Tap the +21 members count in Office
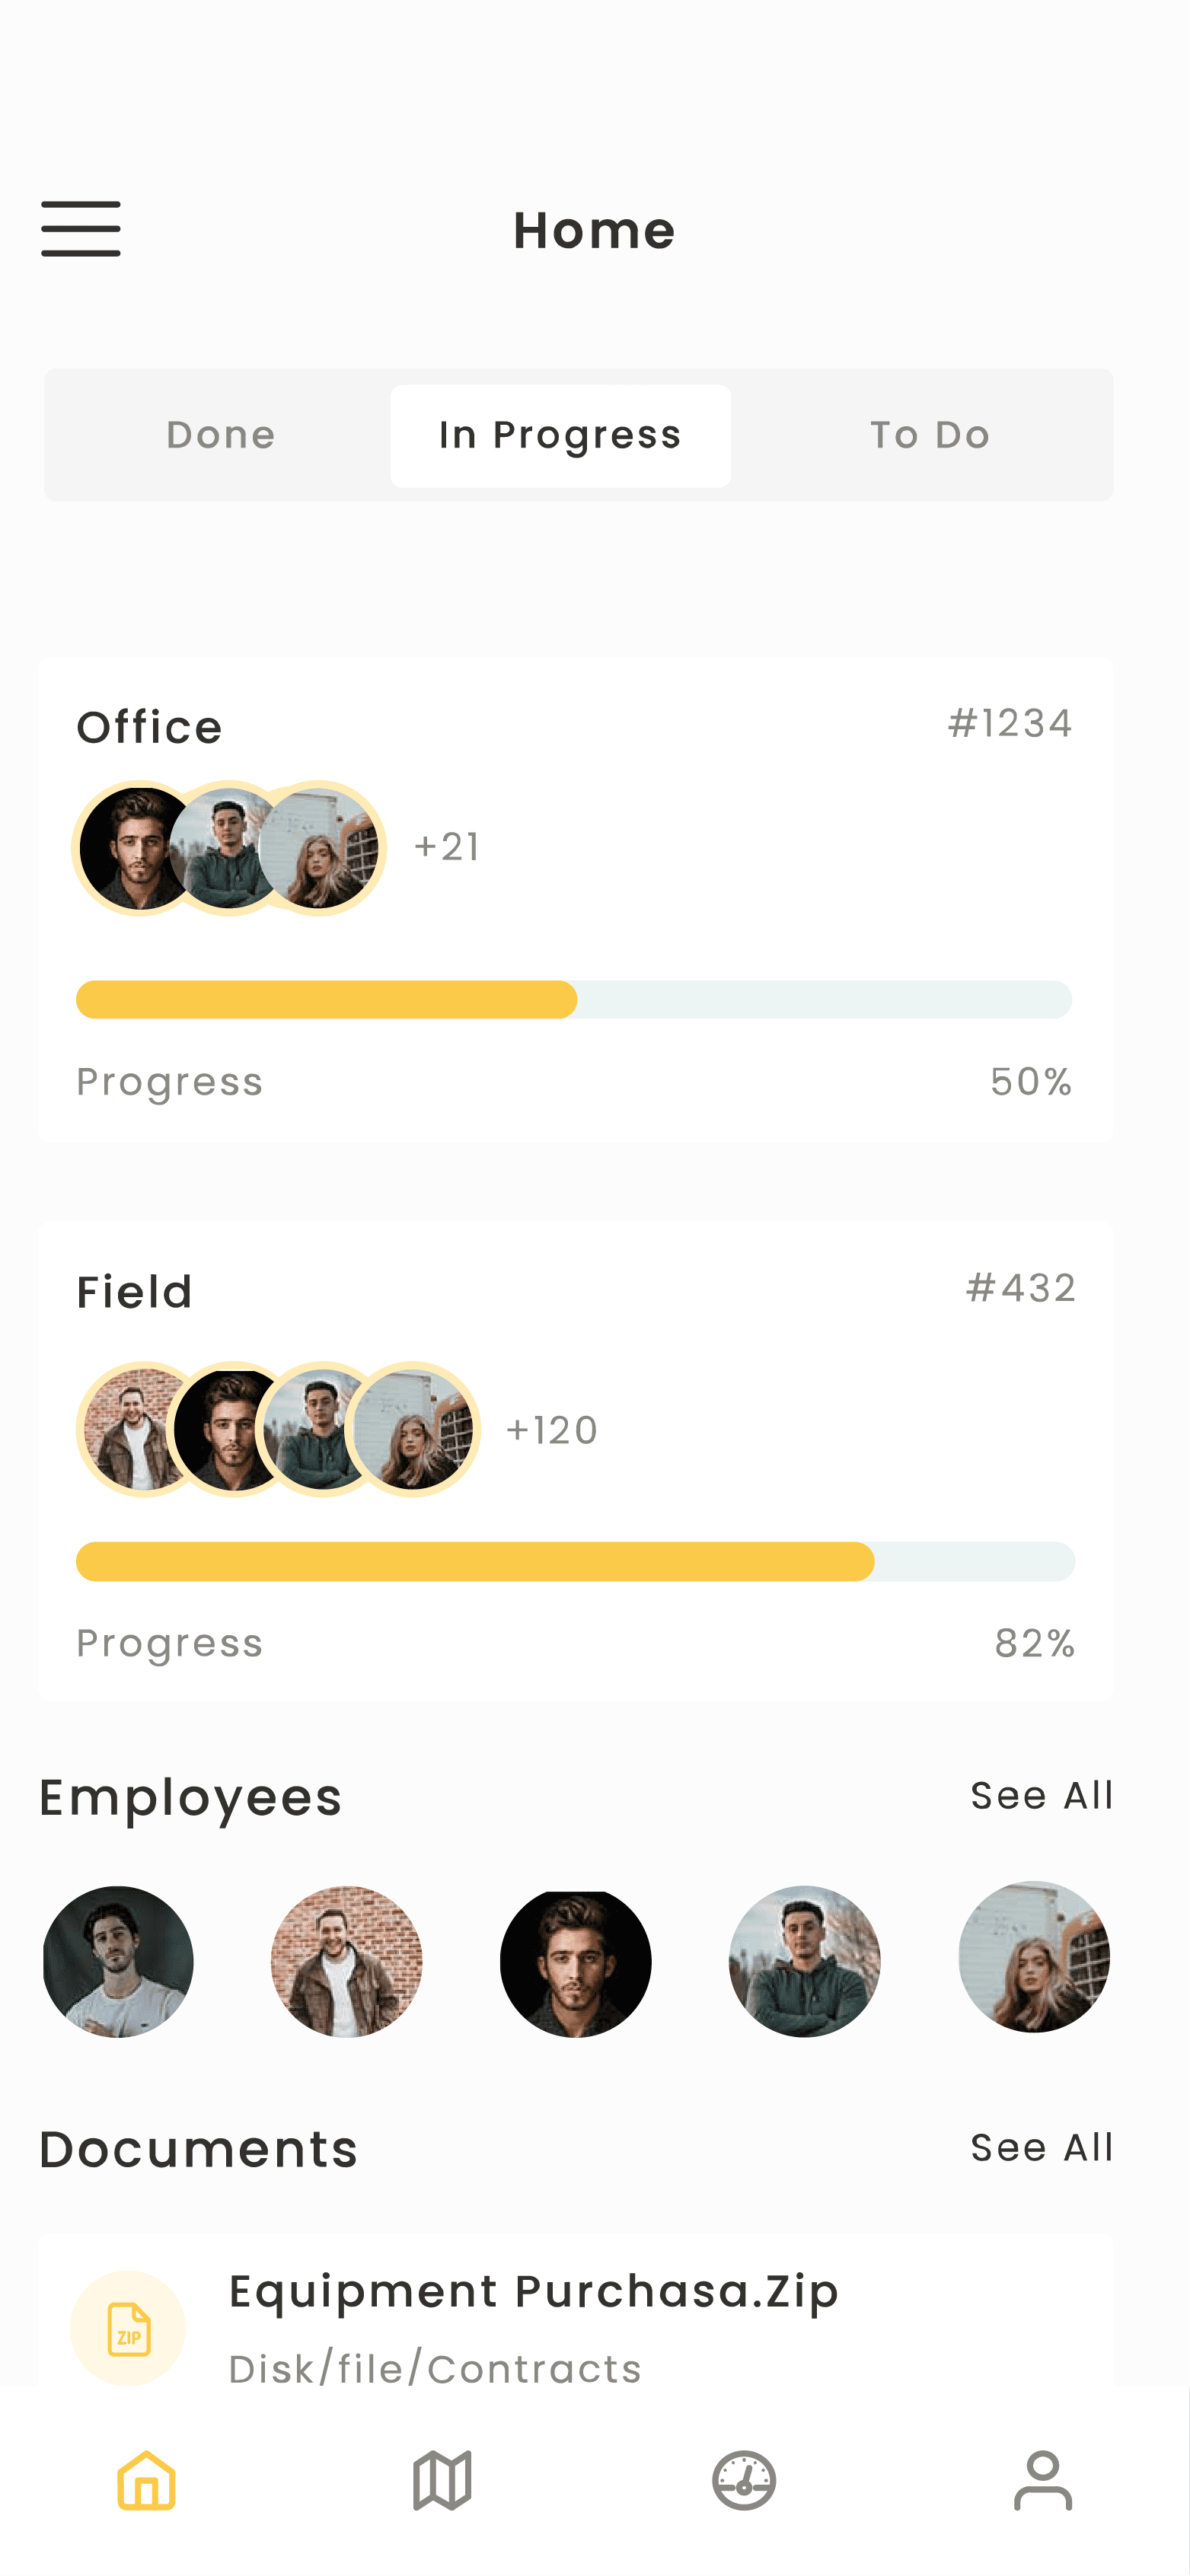Viewport: 1190px width, 2576px height. (447, 847)
